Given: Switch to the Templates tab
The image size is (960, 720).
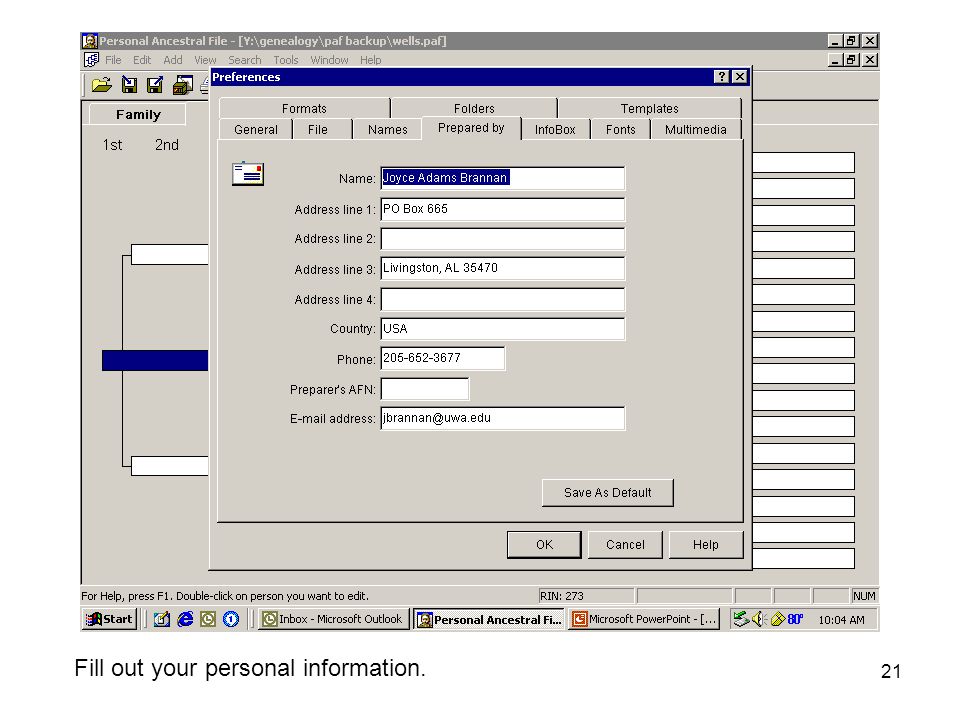Looking at the screenshot, I should (x=650, y=108).
